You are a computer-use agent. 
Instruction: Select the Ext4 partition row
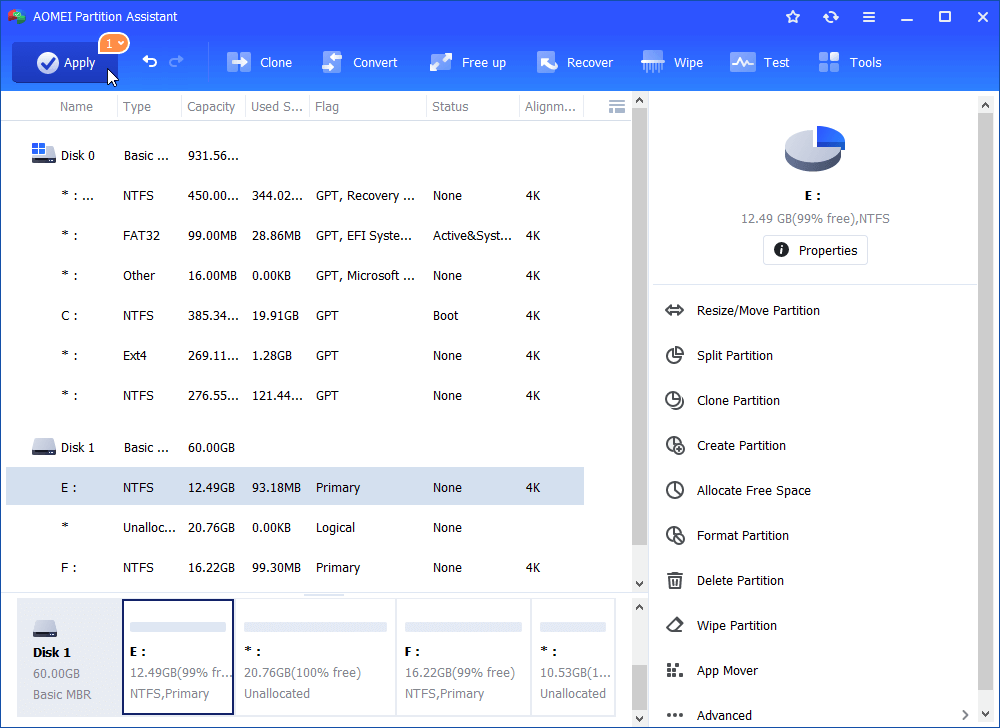[x=295, y=356]
